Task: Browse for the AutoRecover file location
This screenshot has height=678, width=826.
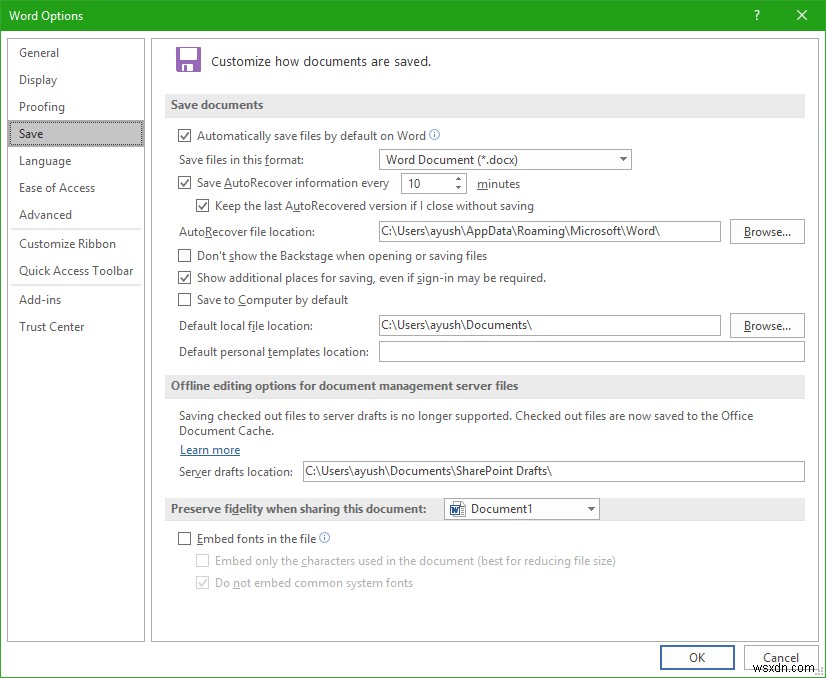Action: [766, 231]
